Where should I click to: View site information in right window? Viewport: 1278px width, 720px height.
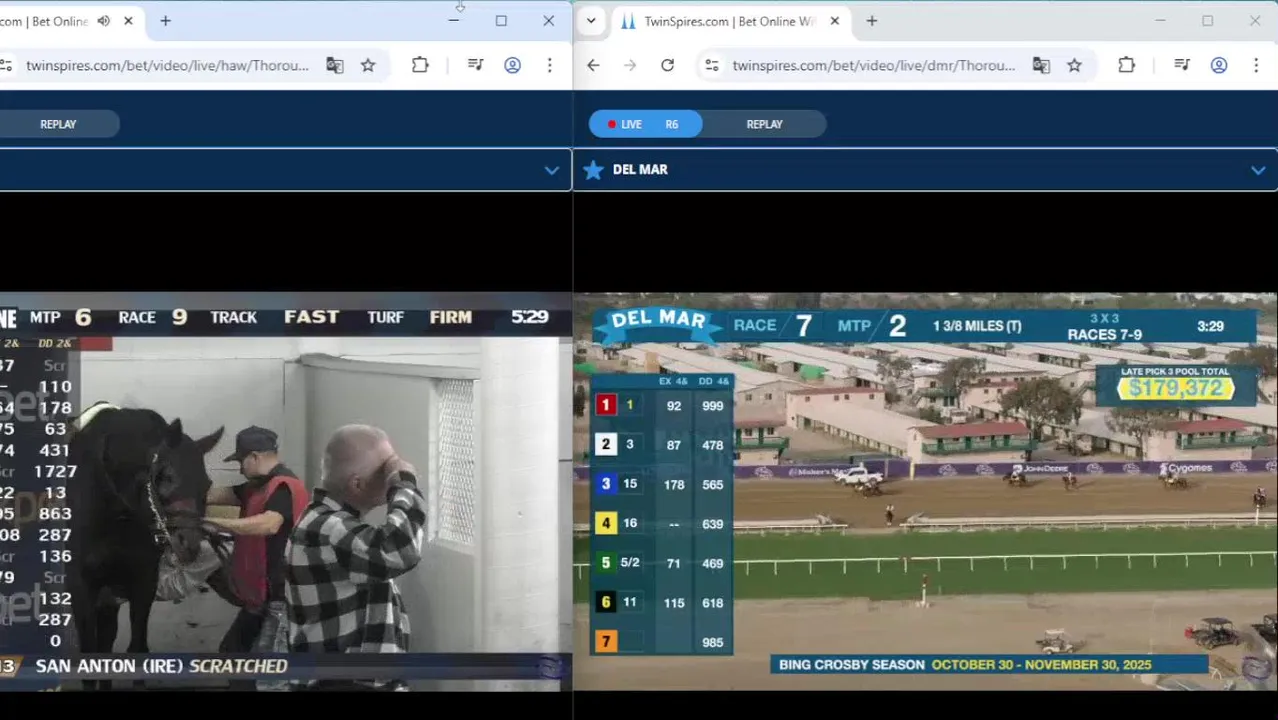coord(711,65)
